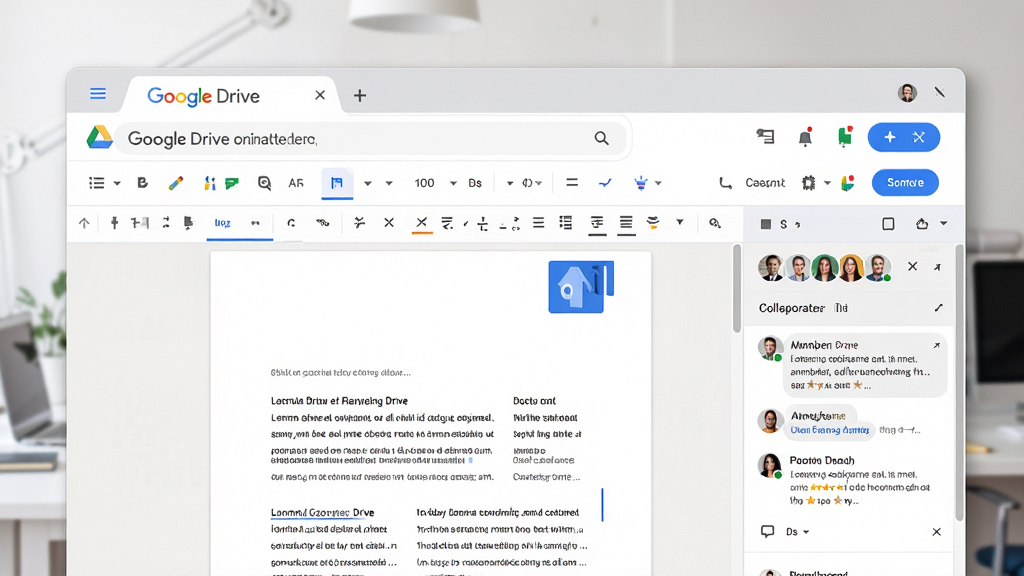Click the sidebar panel scrollbar

point(959,382)
